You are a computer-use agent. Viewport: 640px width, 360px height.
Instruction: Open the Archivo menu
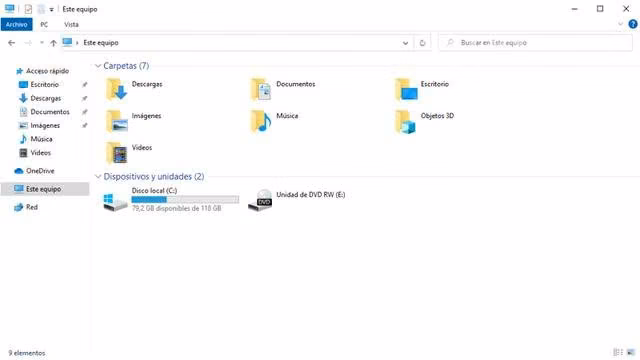click(x=16, y=24)
